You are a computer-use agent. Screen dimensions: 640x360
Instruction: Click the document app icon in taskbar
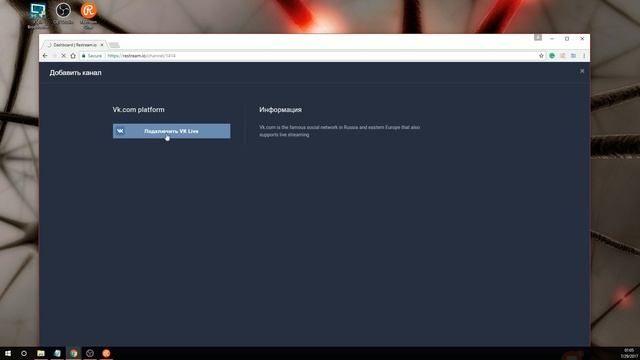click(57, 353)
